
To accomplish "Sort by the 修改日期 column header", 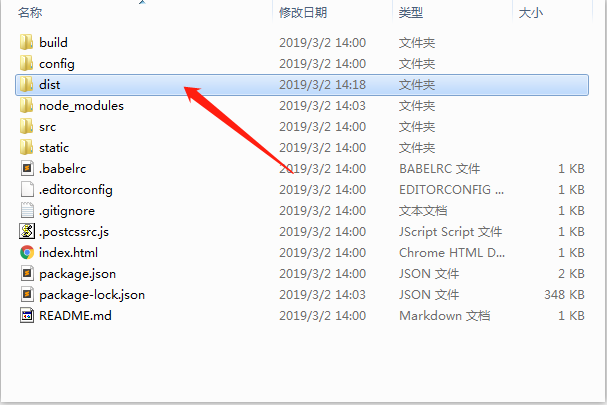I will pyautogui.click(x=303, y=13).
